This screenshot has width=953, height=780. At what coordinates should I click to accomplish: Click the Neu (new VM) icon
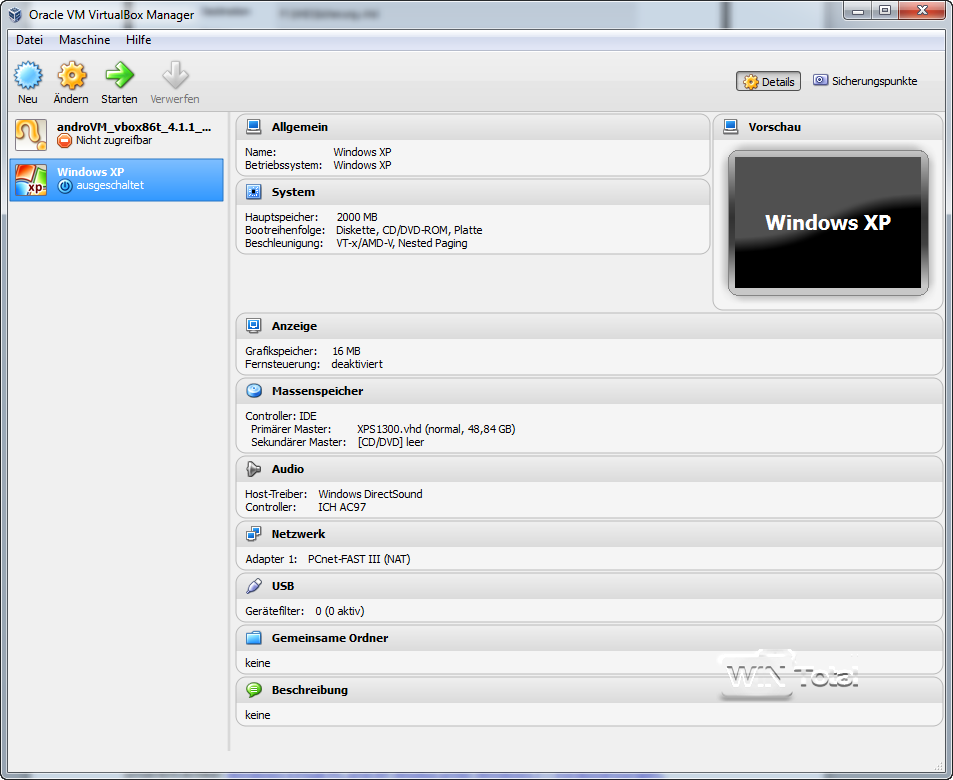pyautogui.click(x=28, y=75)
